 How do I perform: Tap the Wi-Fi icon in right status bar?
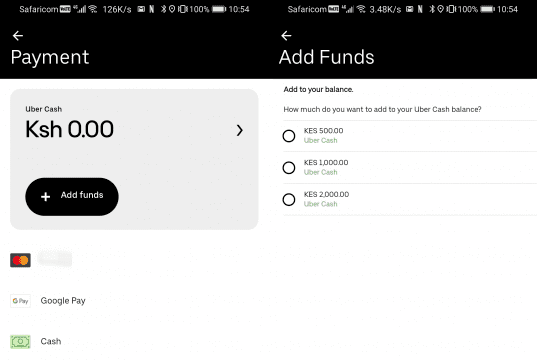point(361,9)
